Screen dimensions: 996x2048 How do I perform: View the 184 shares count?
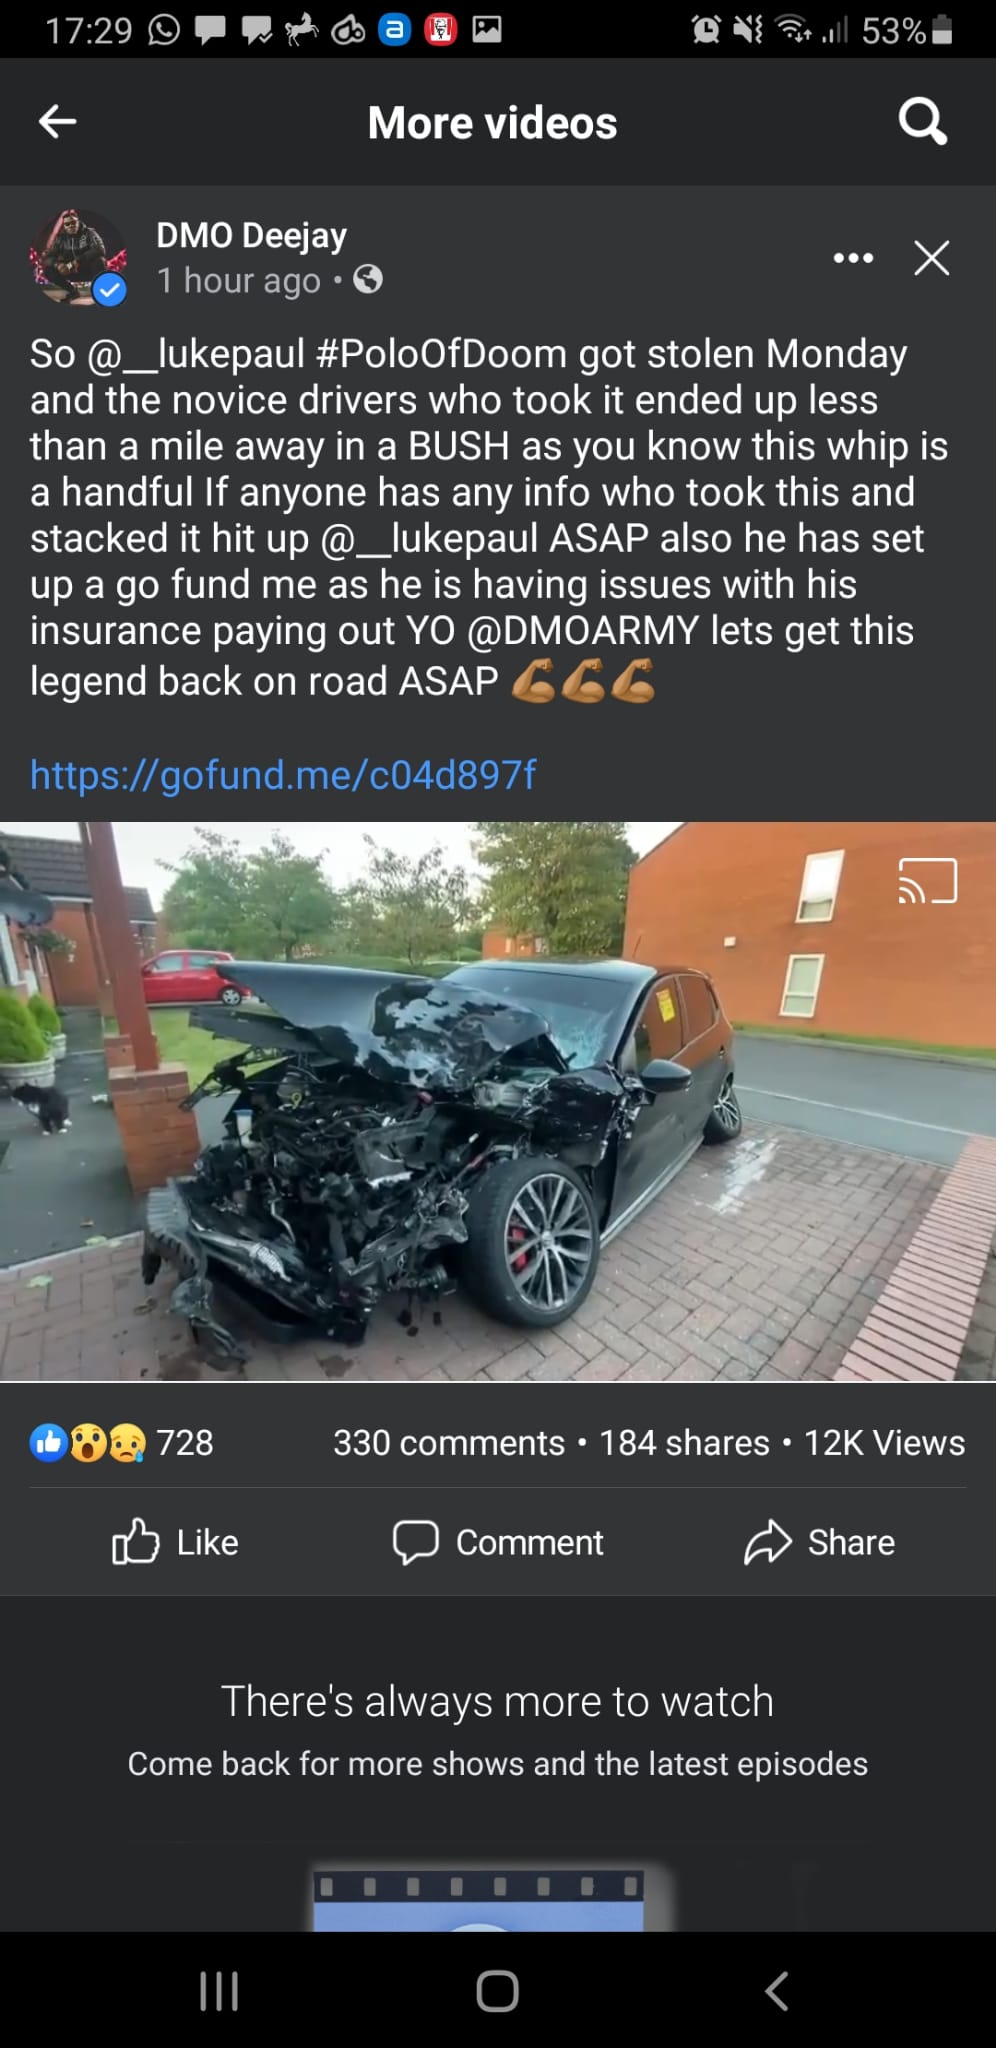point(684,1443)
